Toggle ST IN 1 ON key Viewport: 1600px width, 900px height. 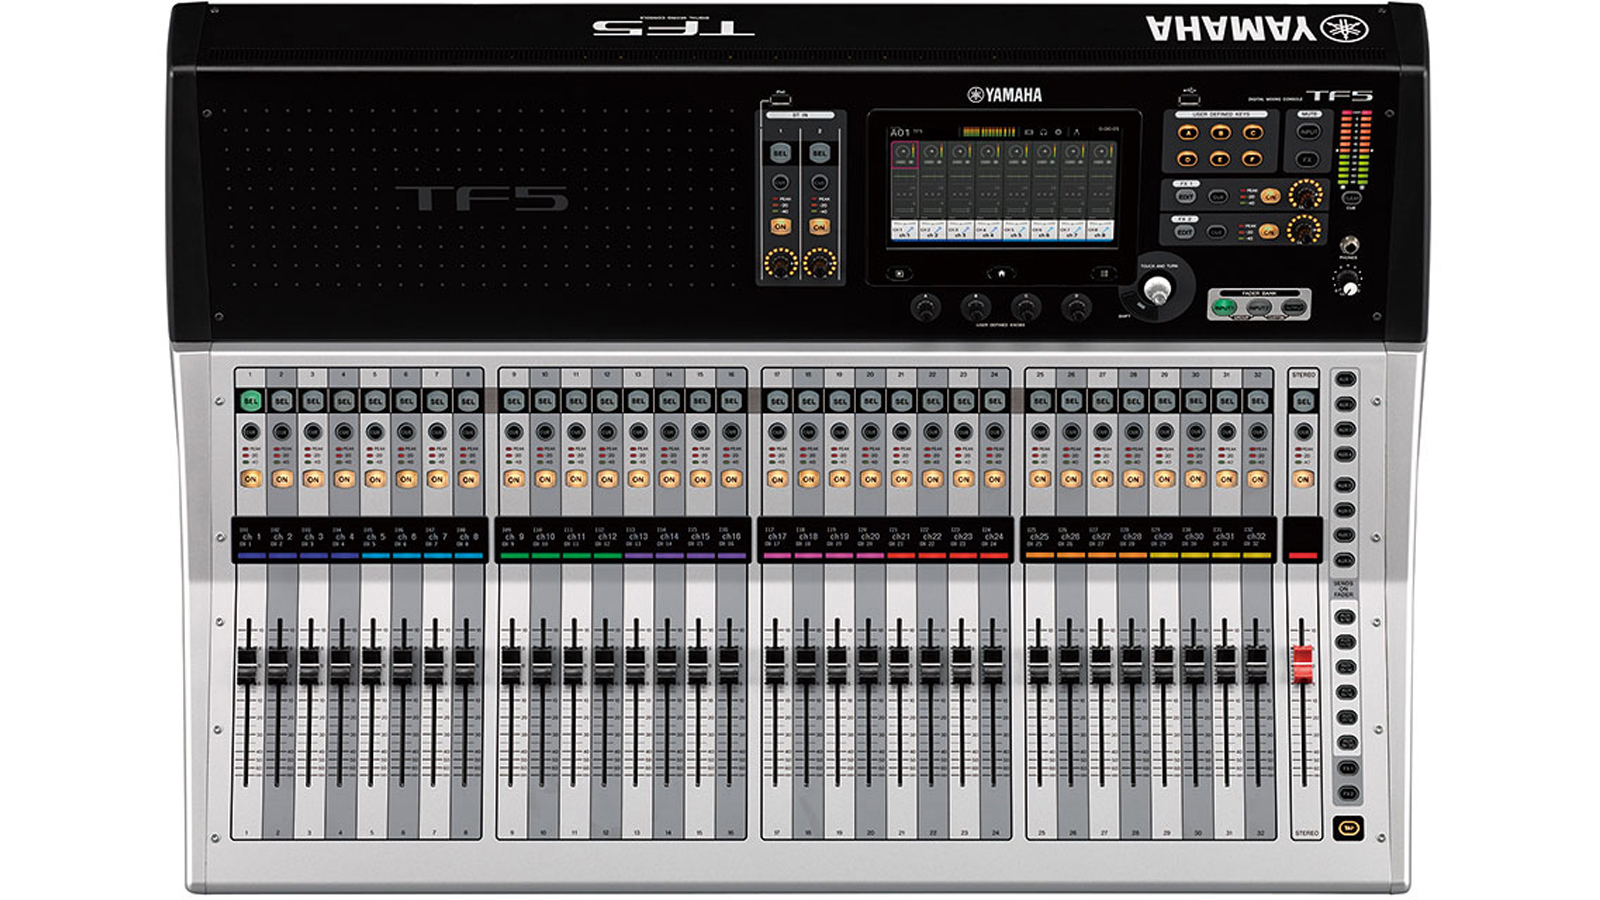pos(780,227)
